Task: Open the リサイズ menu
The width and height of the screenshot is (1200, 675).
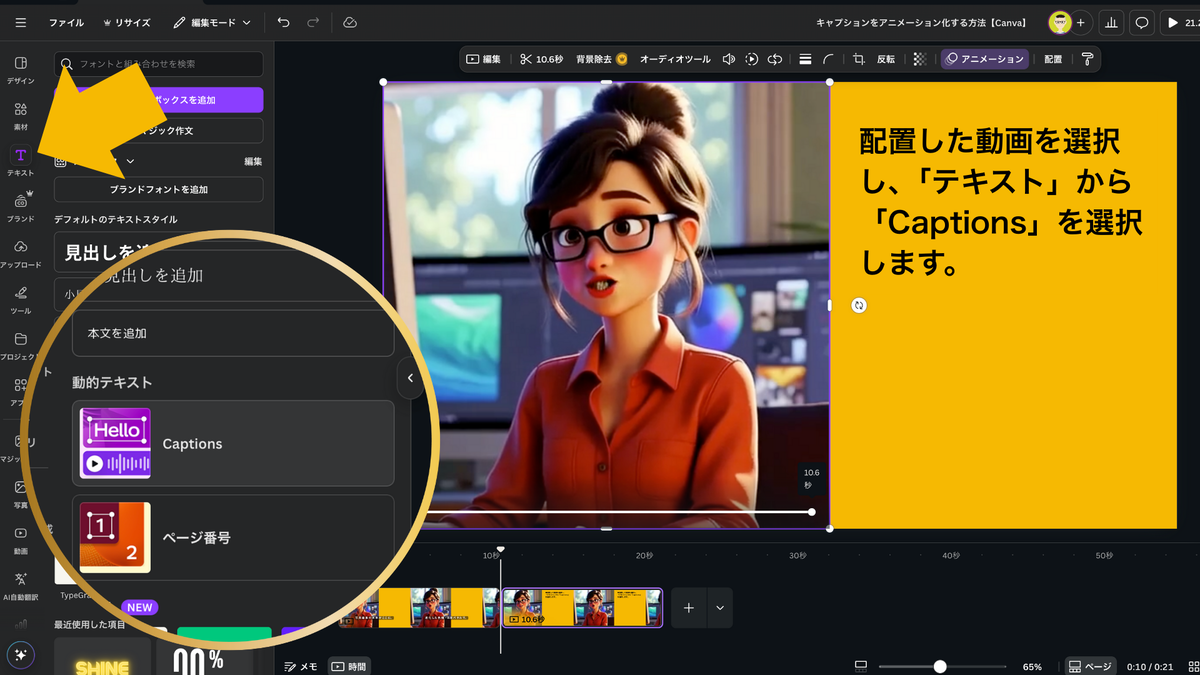Action: point(127,22)
